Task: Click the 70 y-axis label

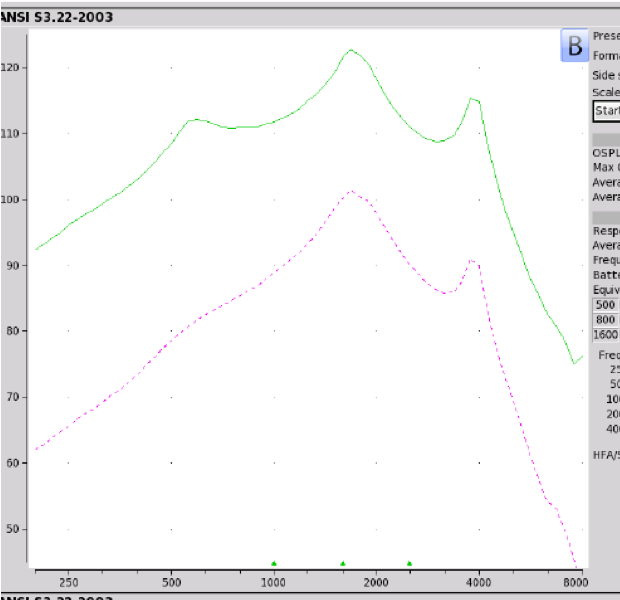Action: pos(13,397)
